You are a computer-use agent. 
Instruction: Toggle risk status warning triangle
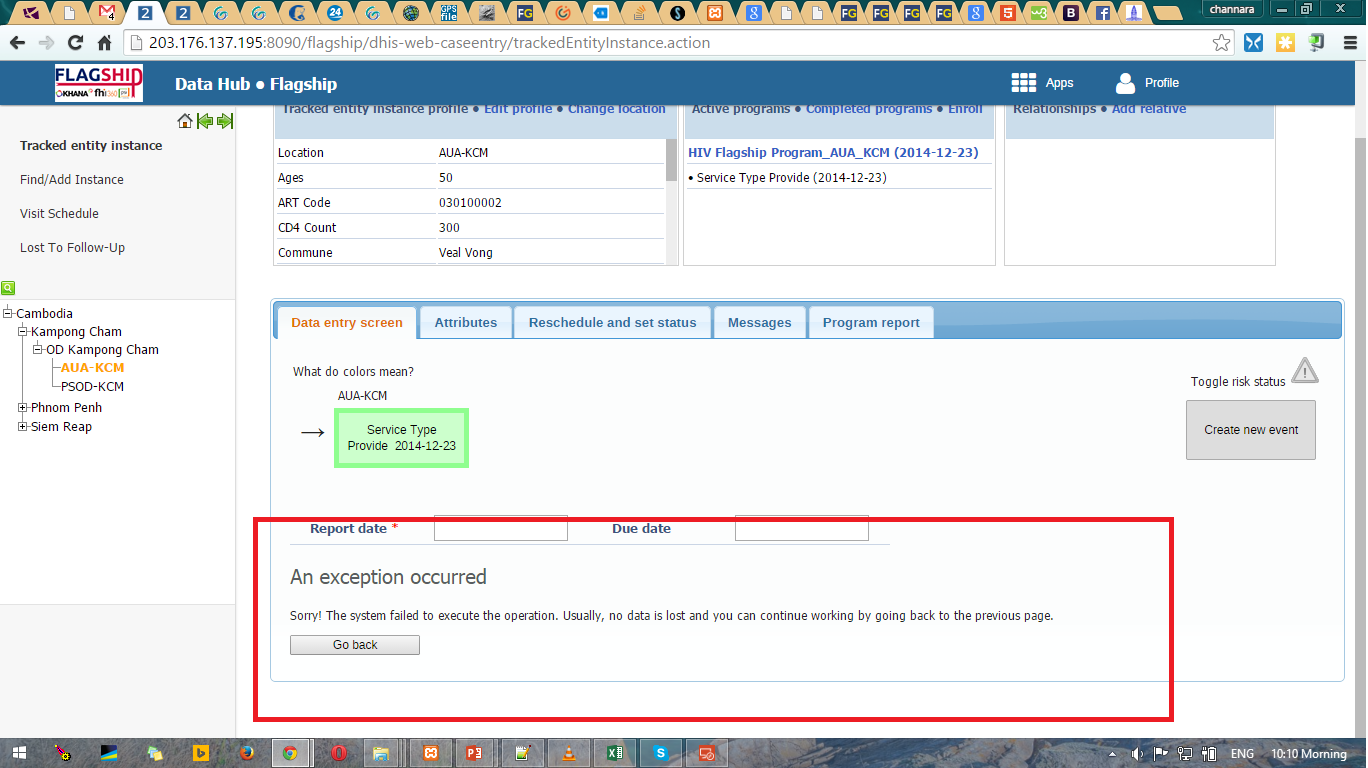pos(1304,372)
